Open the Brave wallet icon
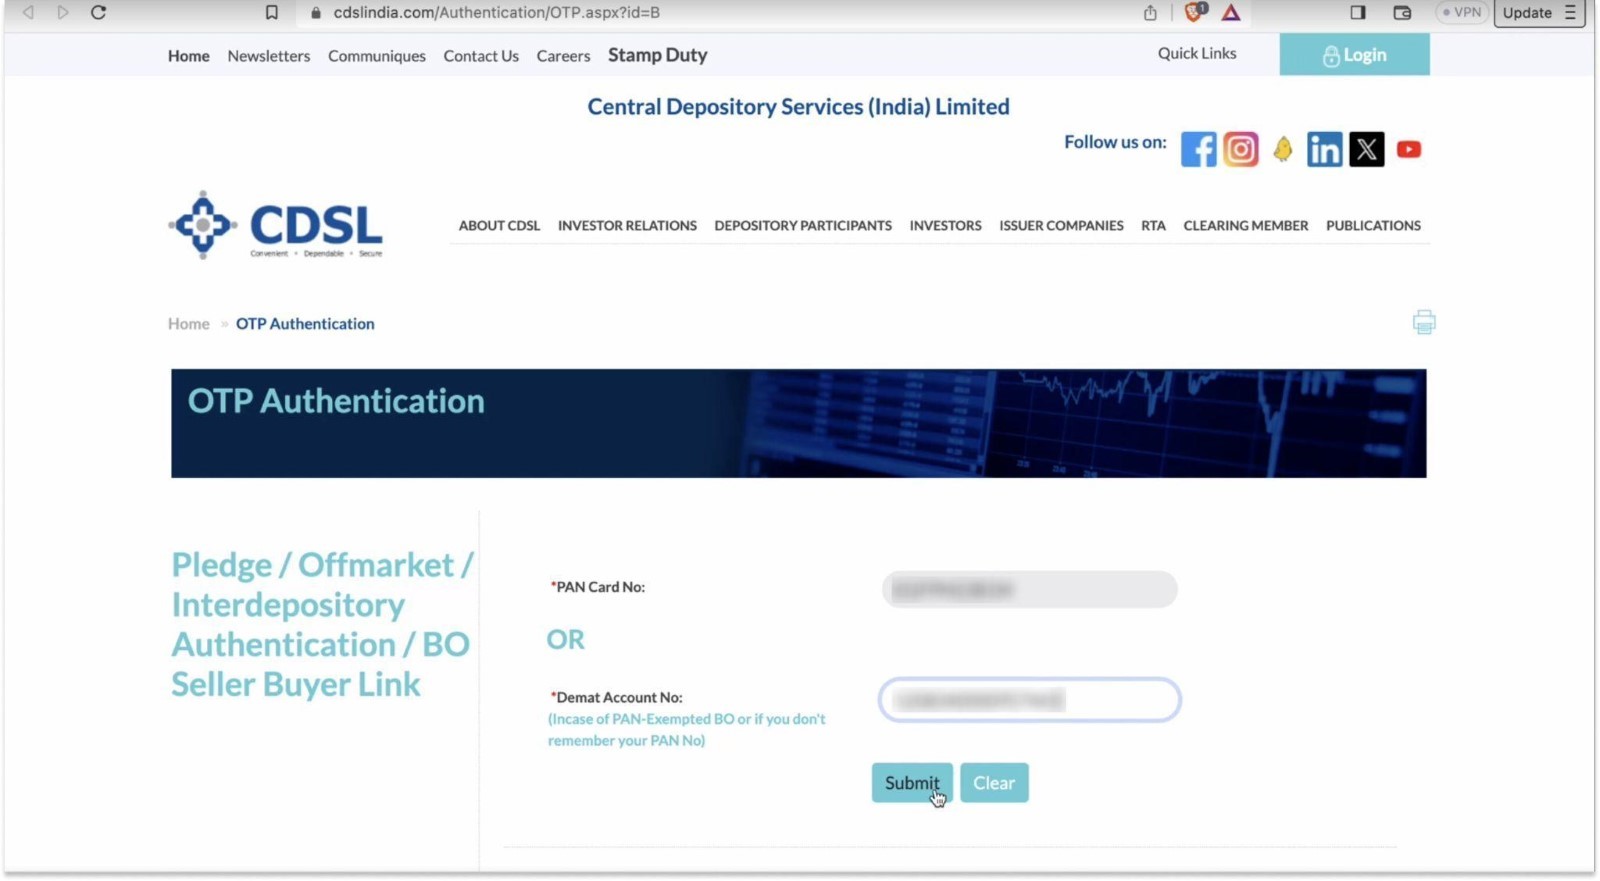1600x881 pixels. pyautogui.click(x=1402, y=13)
